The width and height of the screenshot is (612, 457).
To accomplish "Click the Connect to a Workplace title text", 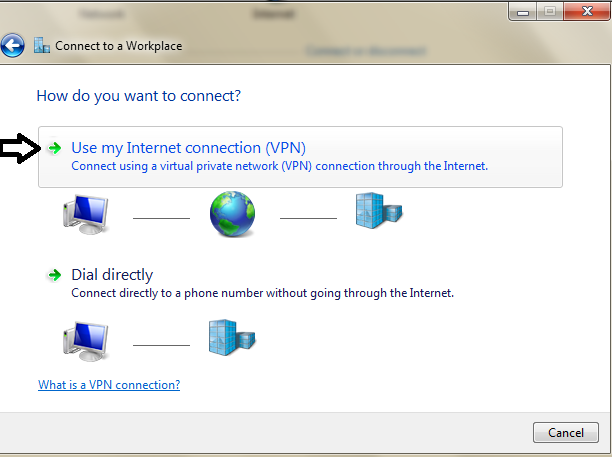I will point(119,46).
